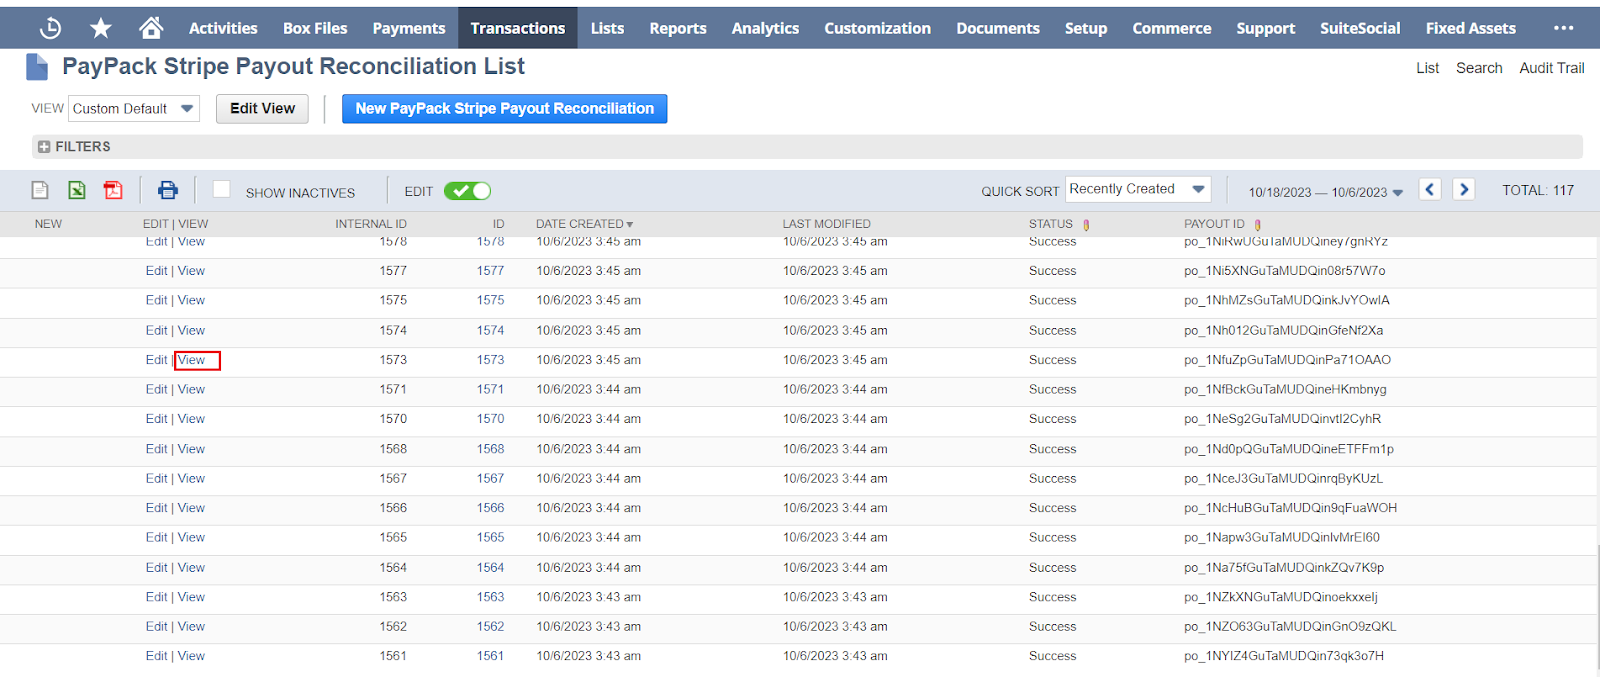
Task: Open the more menu ellipsis icon
Action: click(x=1564, y=28)
